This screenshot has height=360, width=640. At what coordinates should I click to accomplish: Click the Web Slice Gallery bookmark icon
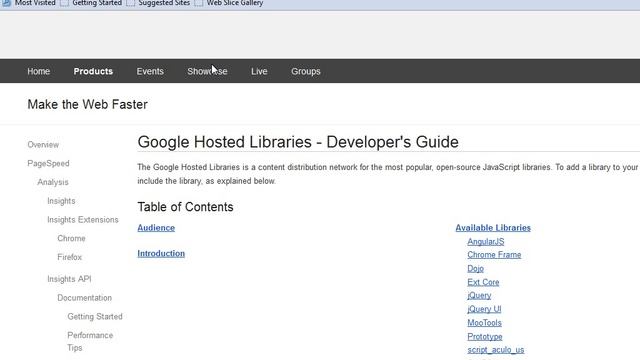pyautogui.click(x=198, y=3)
